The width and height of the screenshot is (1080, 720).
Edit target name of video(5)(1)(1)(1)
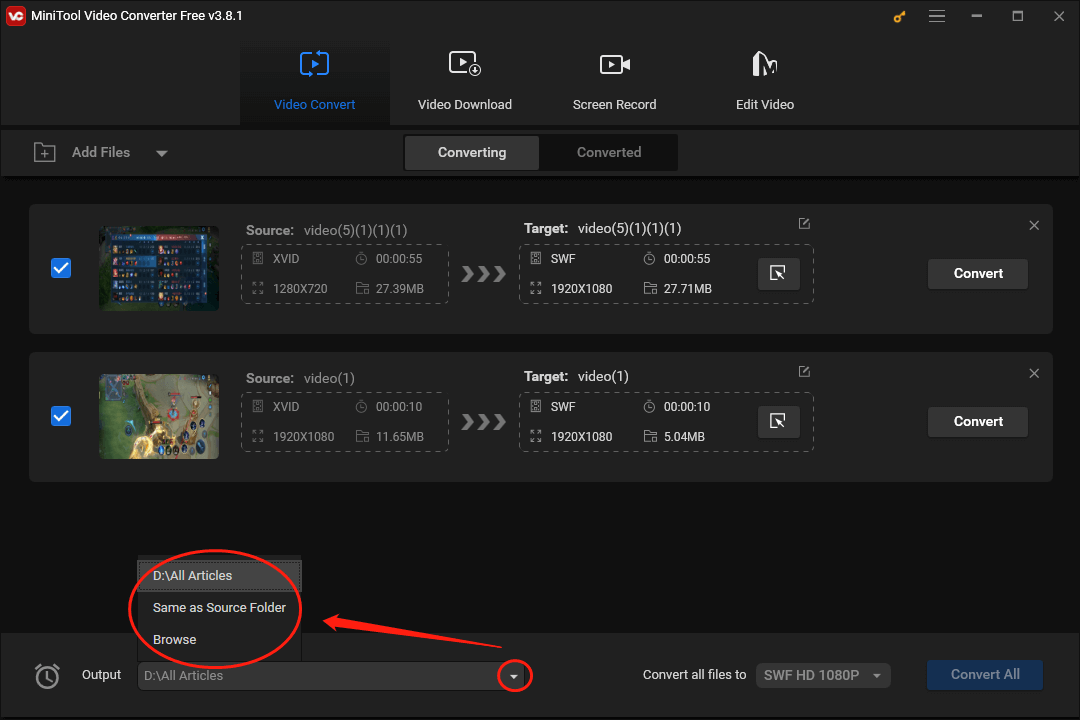(804, 223)
